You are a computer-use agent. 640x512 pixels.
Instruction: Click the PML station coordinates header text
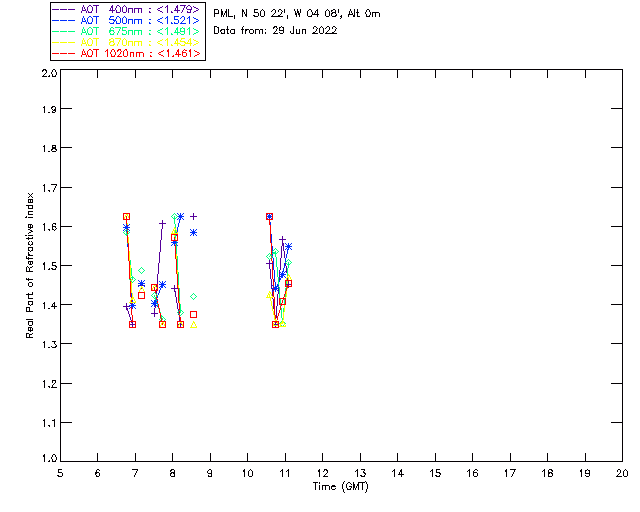coord(297,14)
